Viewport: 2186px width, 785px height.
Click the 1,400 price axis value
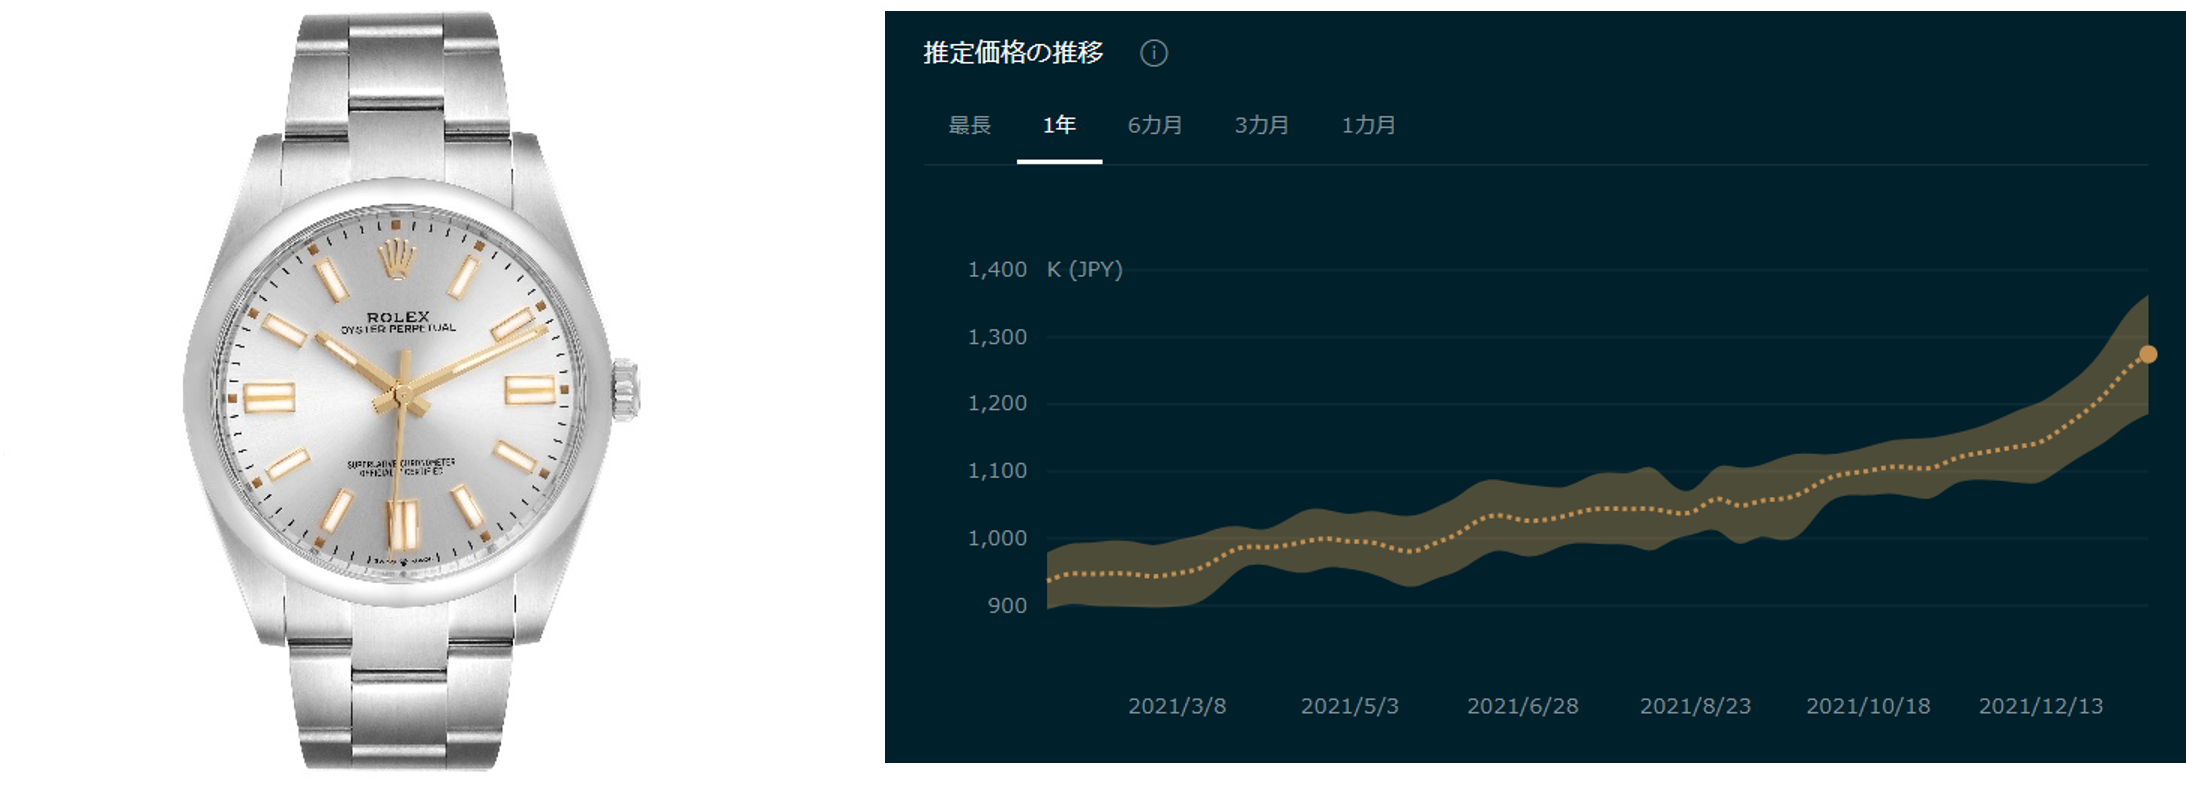(x=997, y=269)
